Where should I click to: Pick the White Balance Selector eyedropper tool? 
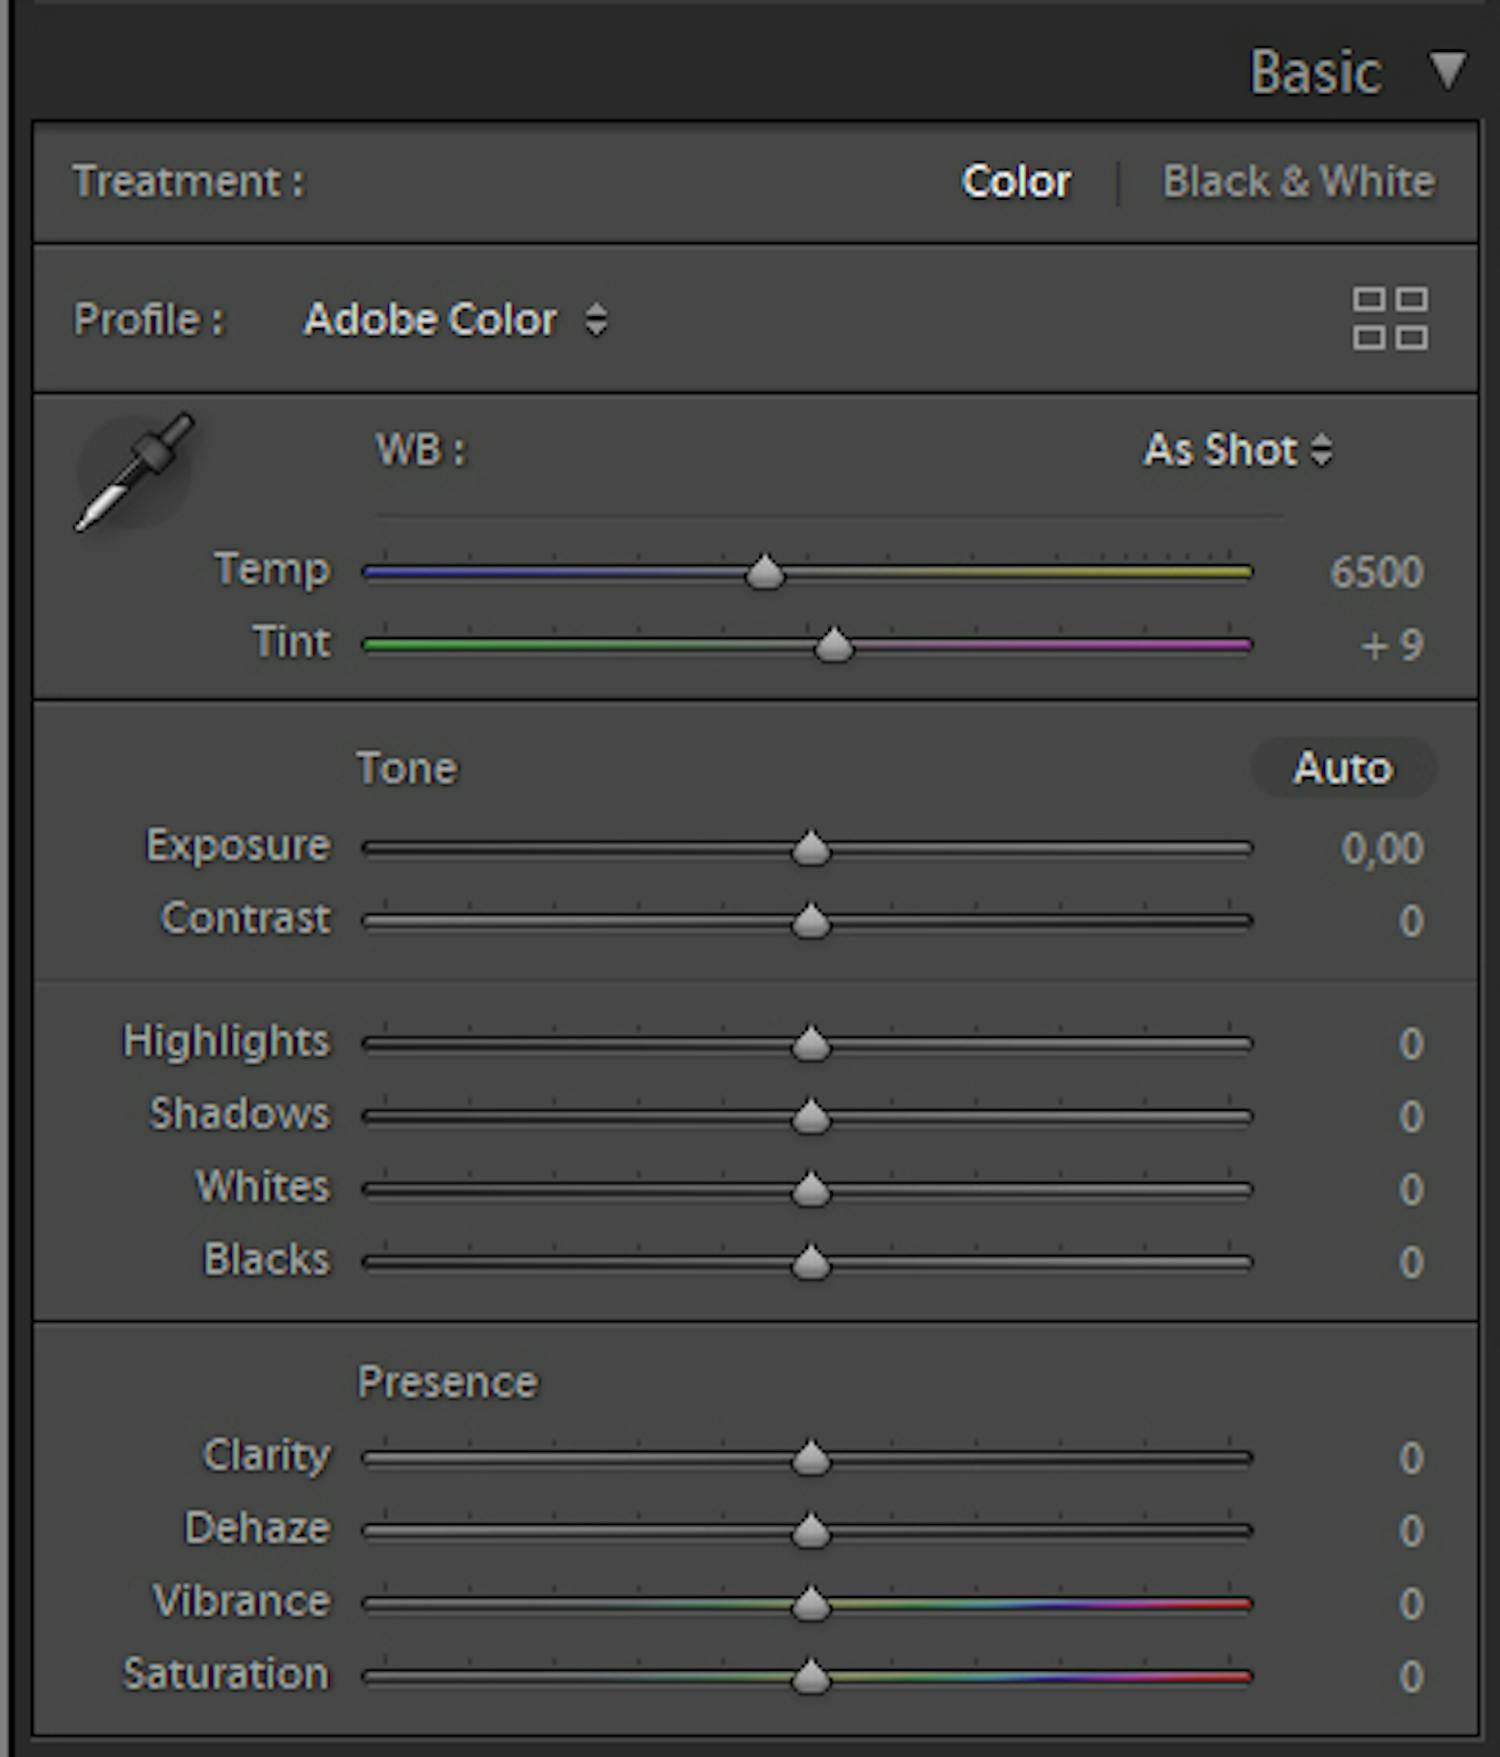tap(135, 472)
